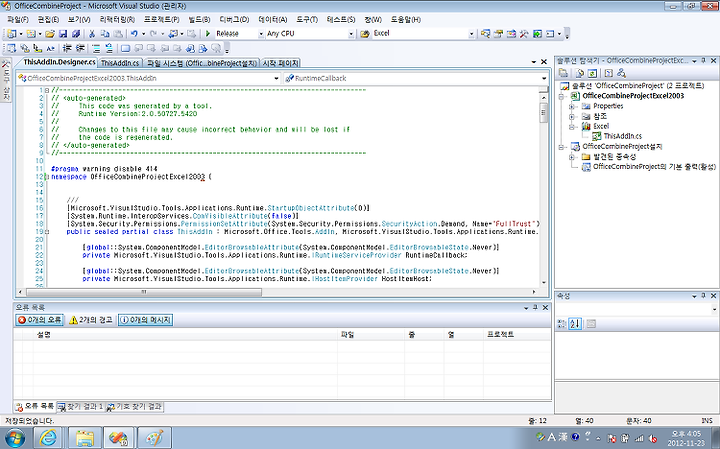
Task: Open the Any CPU platform dropdown
Action: click(351, 34)
